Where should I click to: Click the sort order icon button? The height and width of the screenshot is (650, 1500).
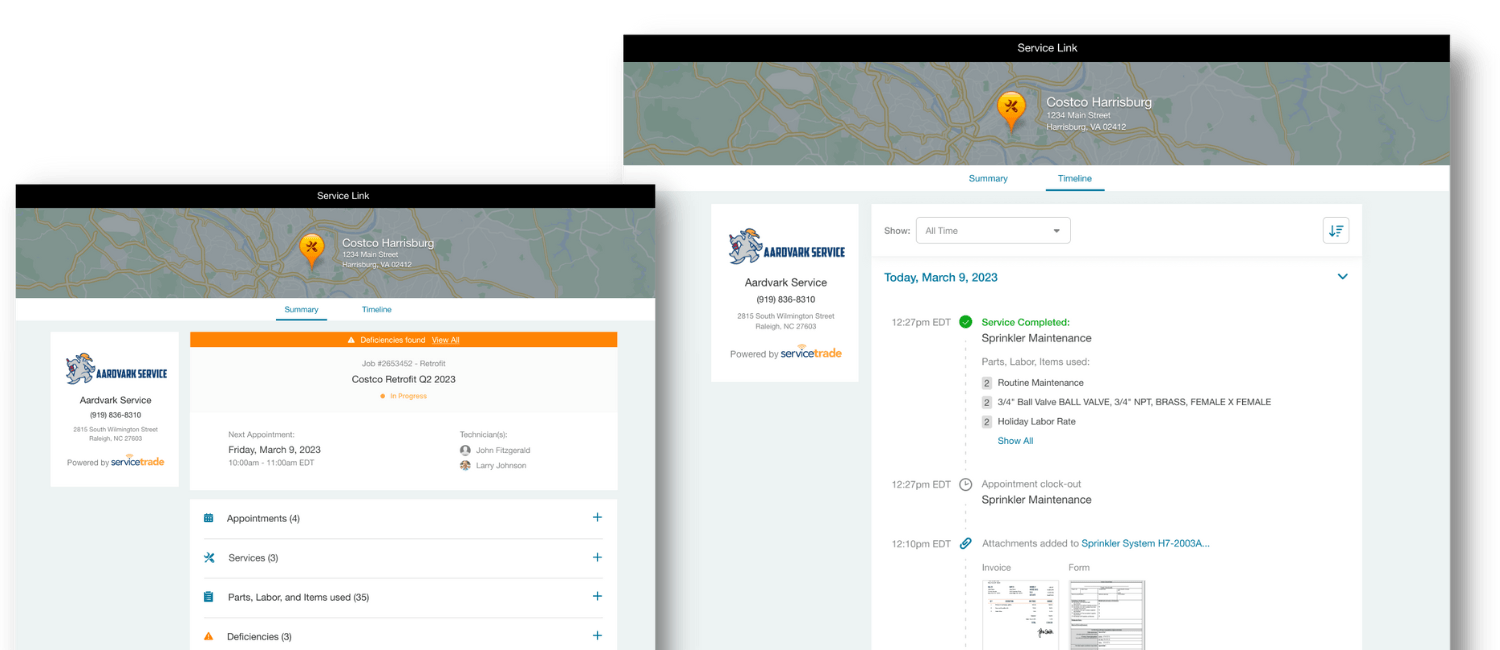click(x=1336, y=230)
